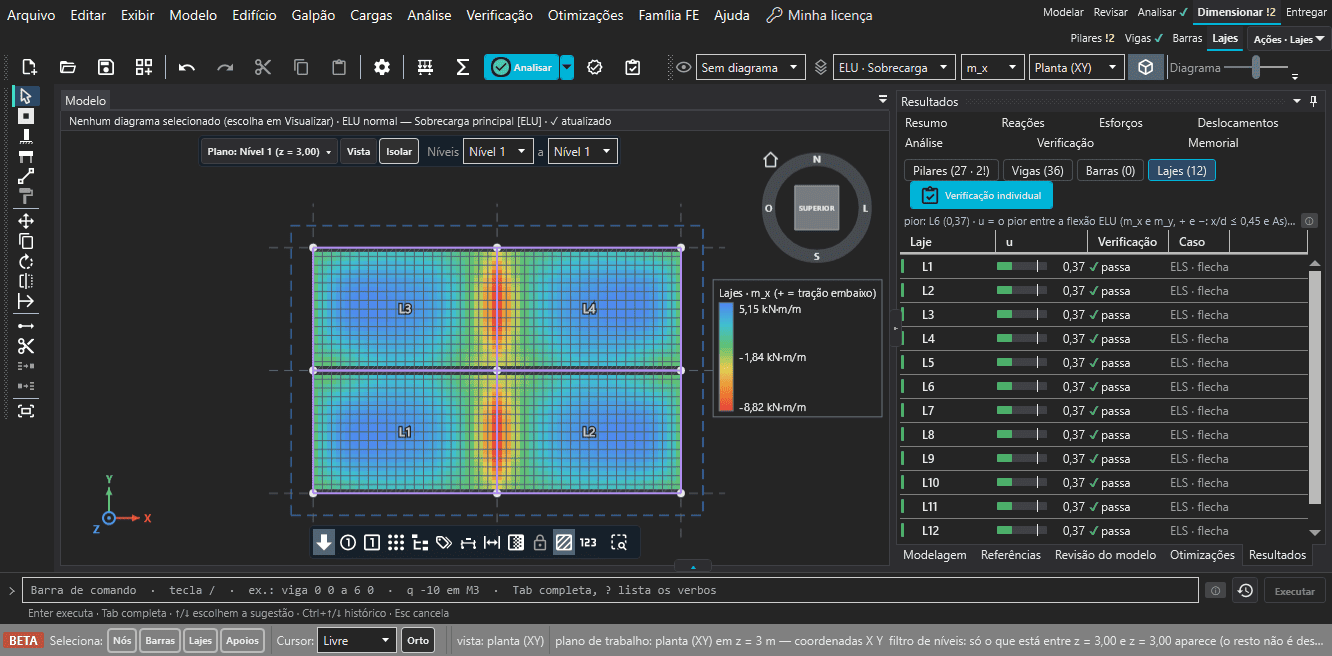The width and height of the screenshot is (1332, 656).
Task: Activate the scissors cut tool in left sidebar
Action: pos(26,346)
